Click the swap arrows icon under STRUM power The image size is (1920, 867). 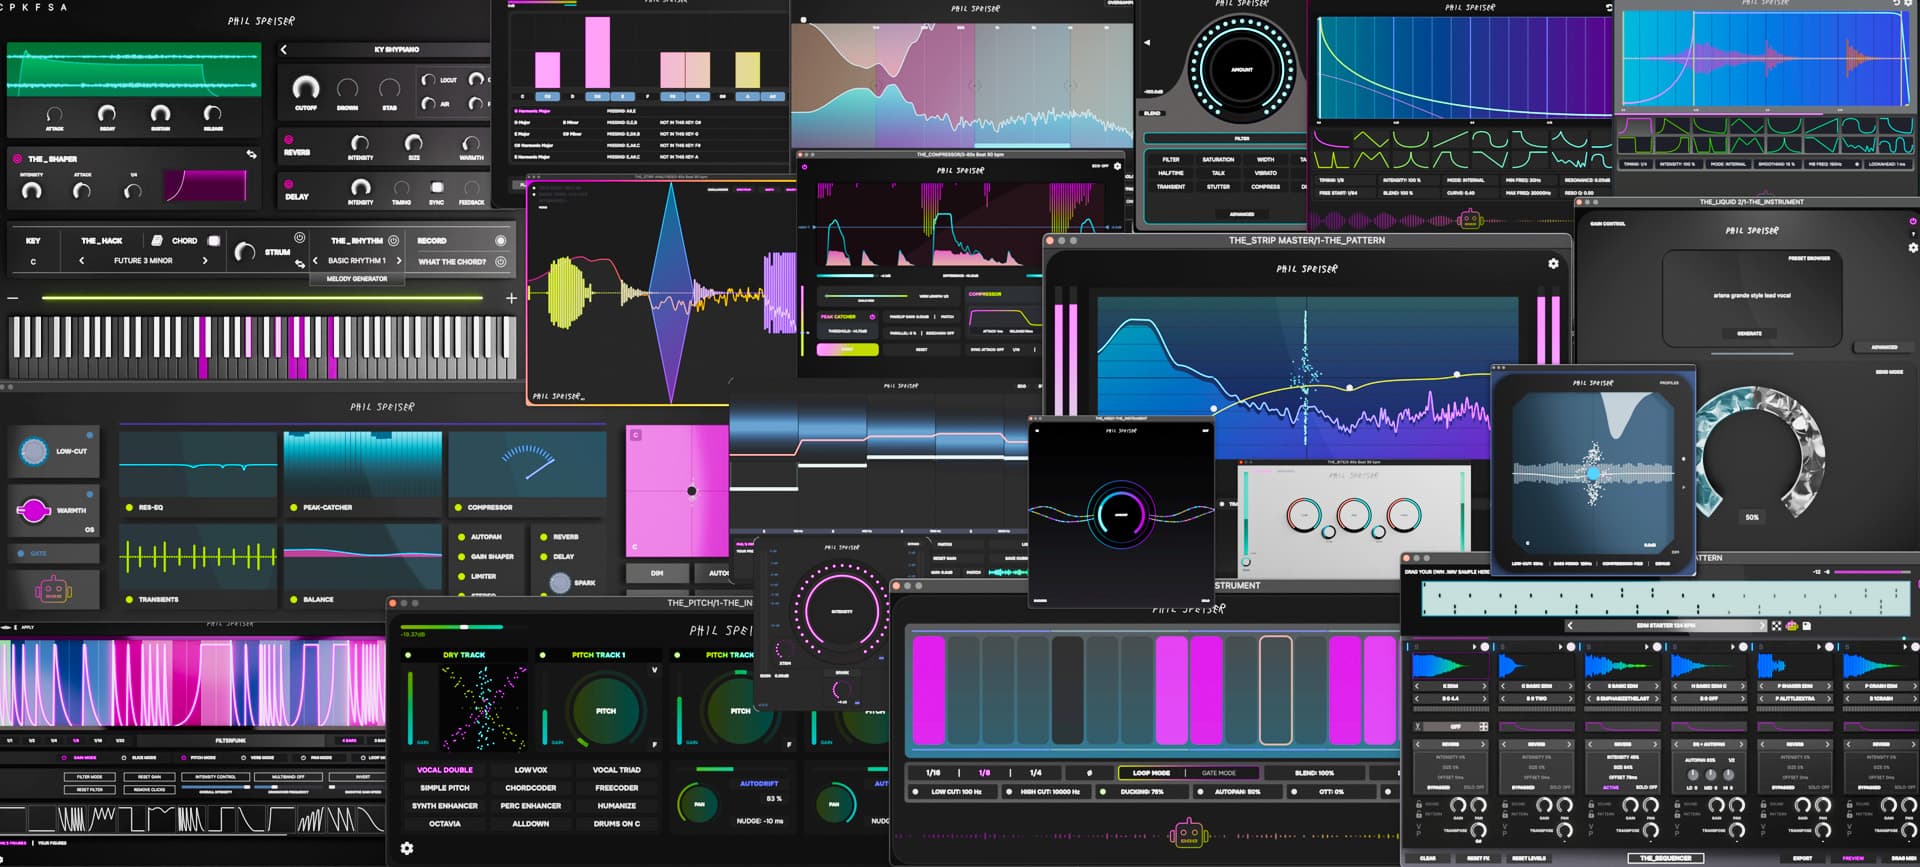coord(299,263)
